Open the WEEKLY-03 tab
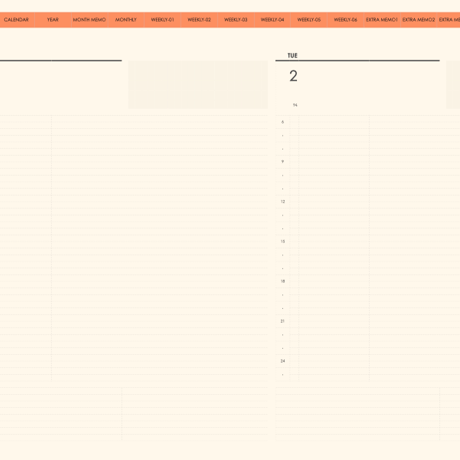The image size is (460, 460). [x=236, y=20]
